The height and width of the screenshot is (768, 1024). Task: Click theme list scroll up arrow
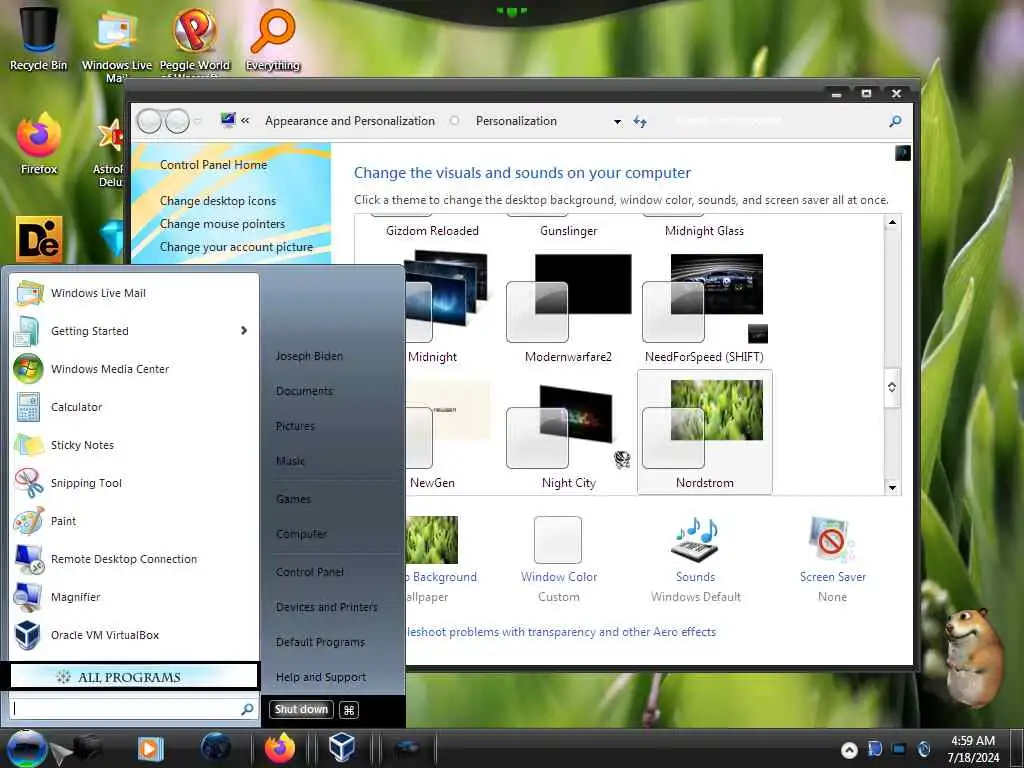(x=892, y=222)
